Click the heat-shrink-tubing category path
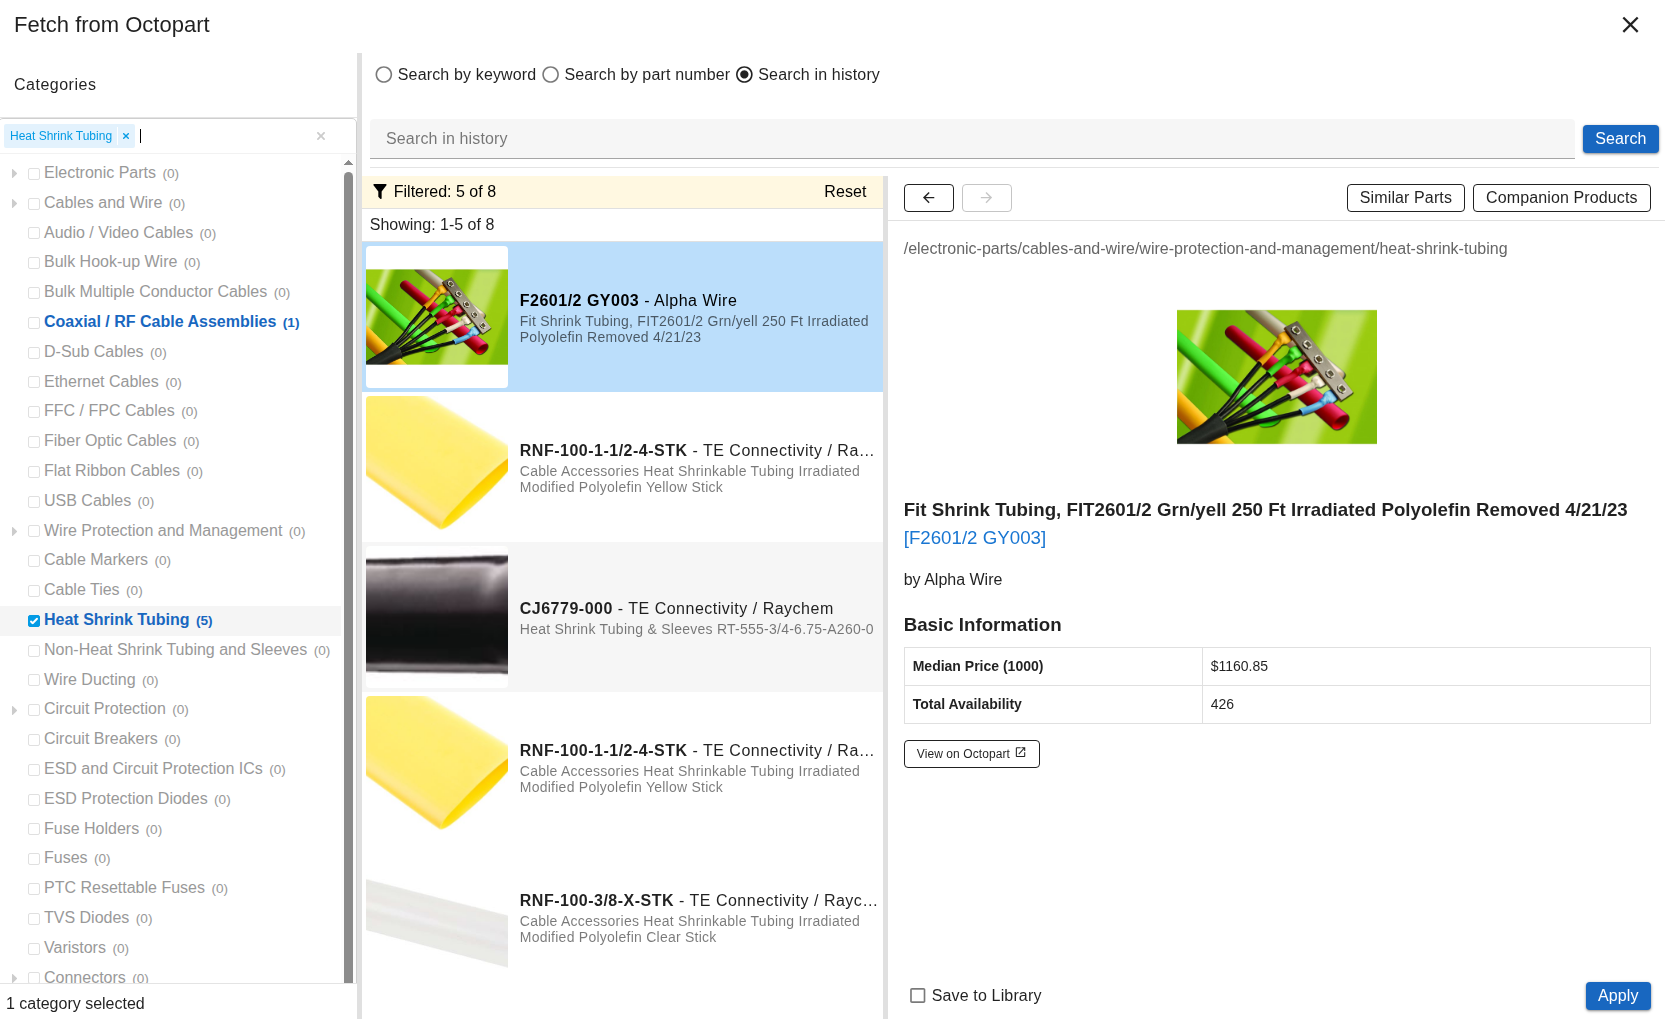 (x=1205, y=249)
